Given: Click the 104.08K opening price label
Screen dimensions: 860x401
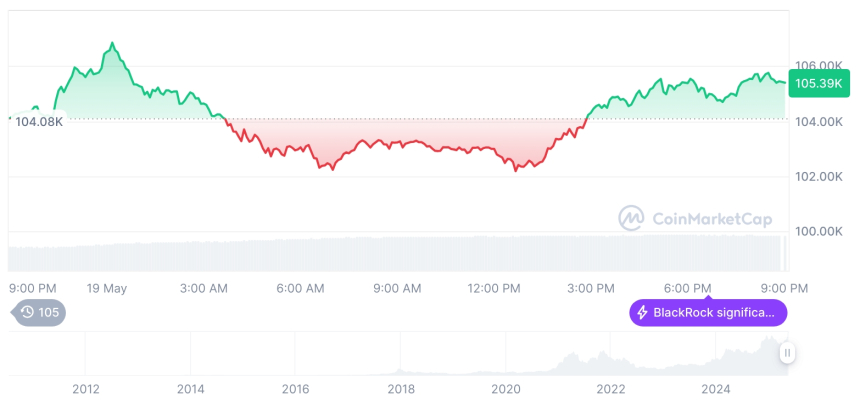Looking at the screenshot, I should coord(39,121).
